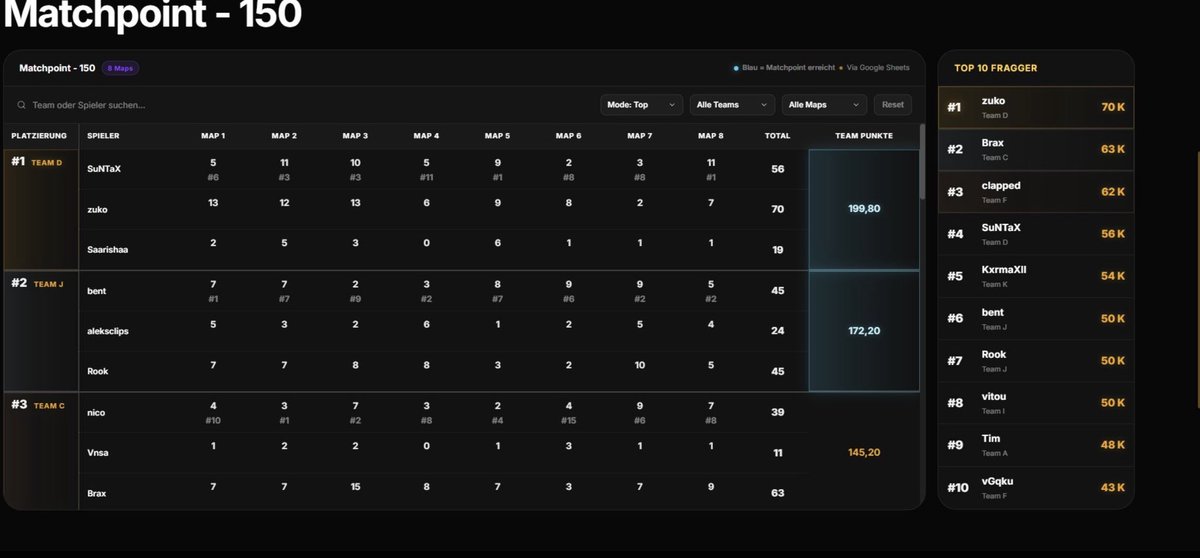Click nico's total of 39

(x=778, y=412)
